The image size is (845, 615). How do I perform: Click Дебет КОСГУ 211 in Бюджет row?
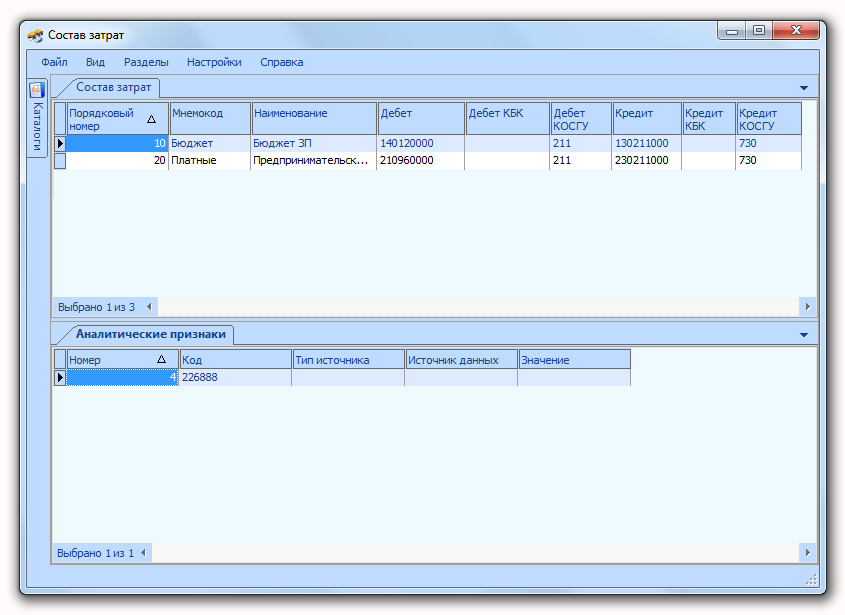click(x=581, y=143)
